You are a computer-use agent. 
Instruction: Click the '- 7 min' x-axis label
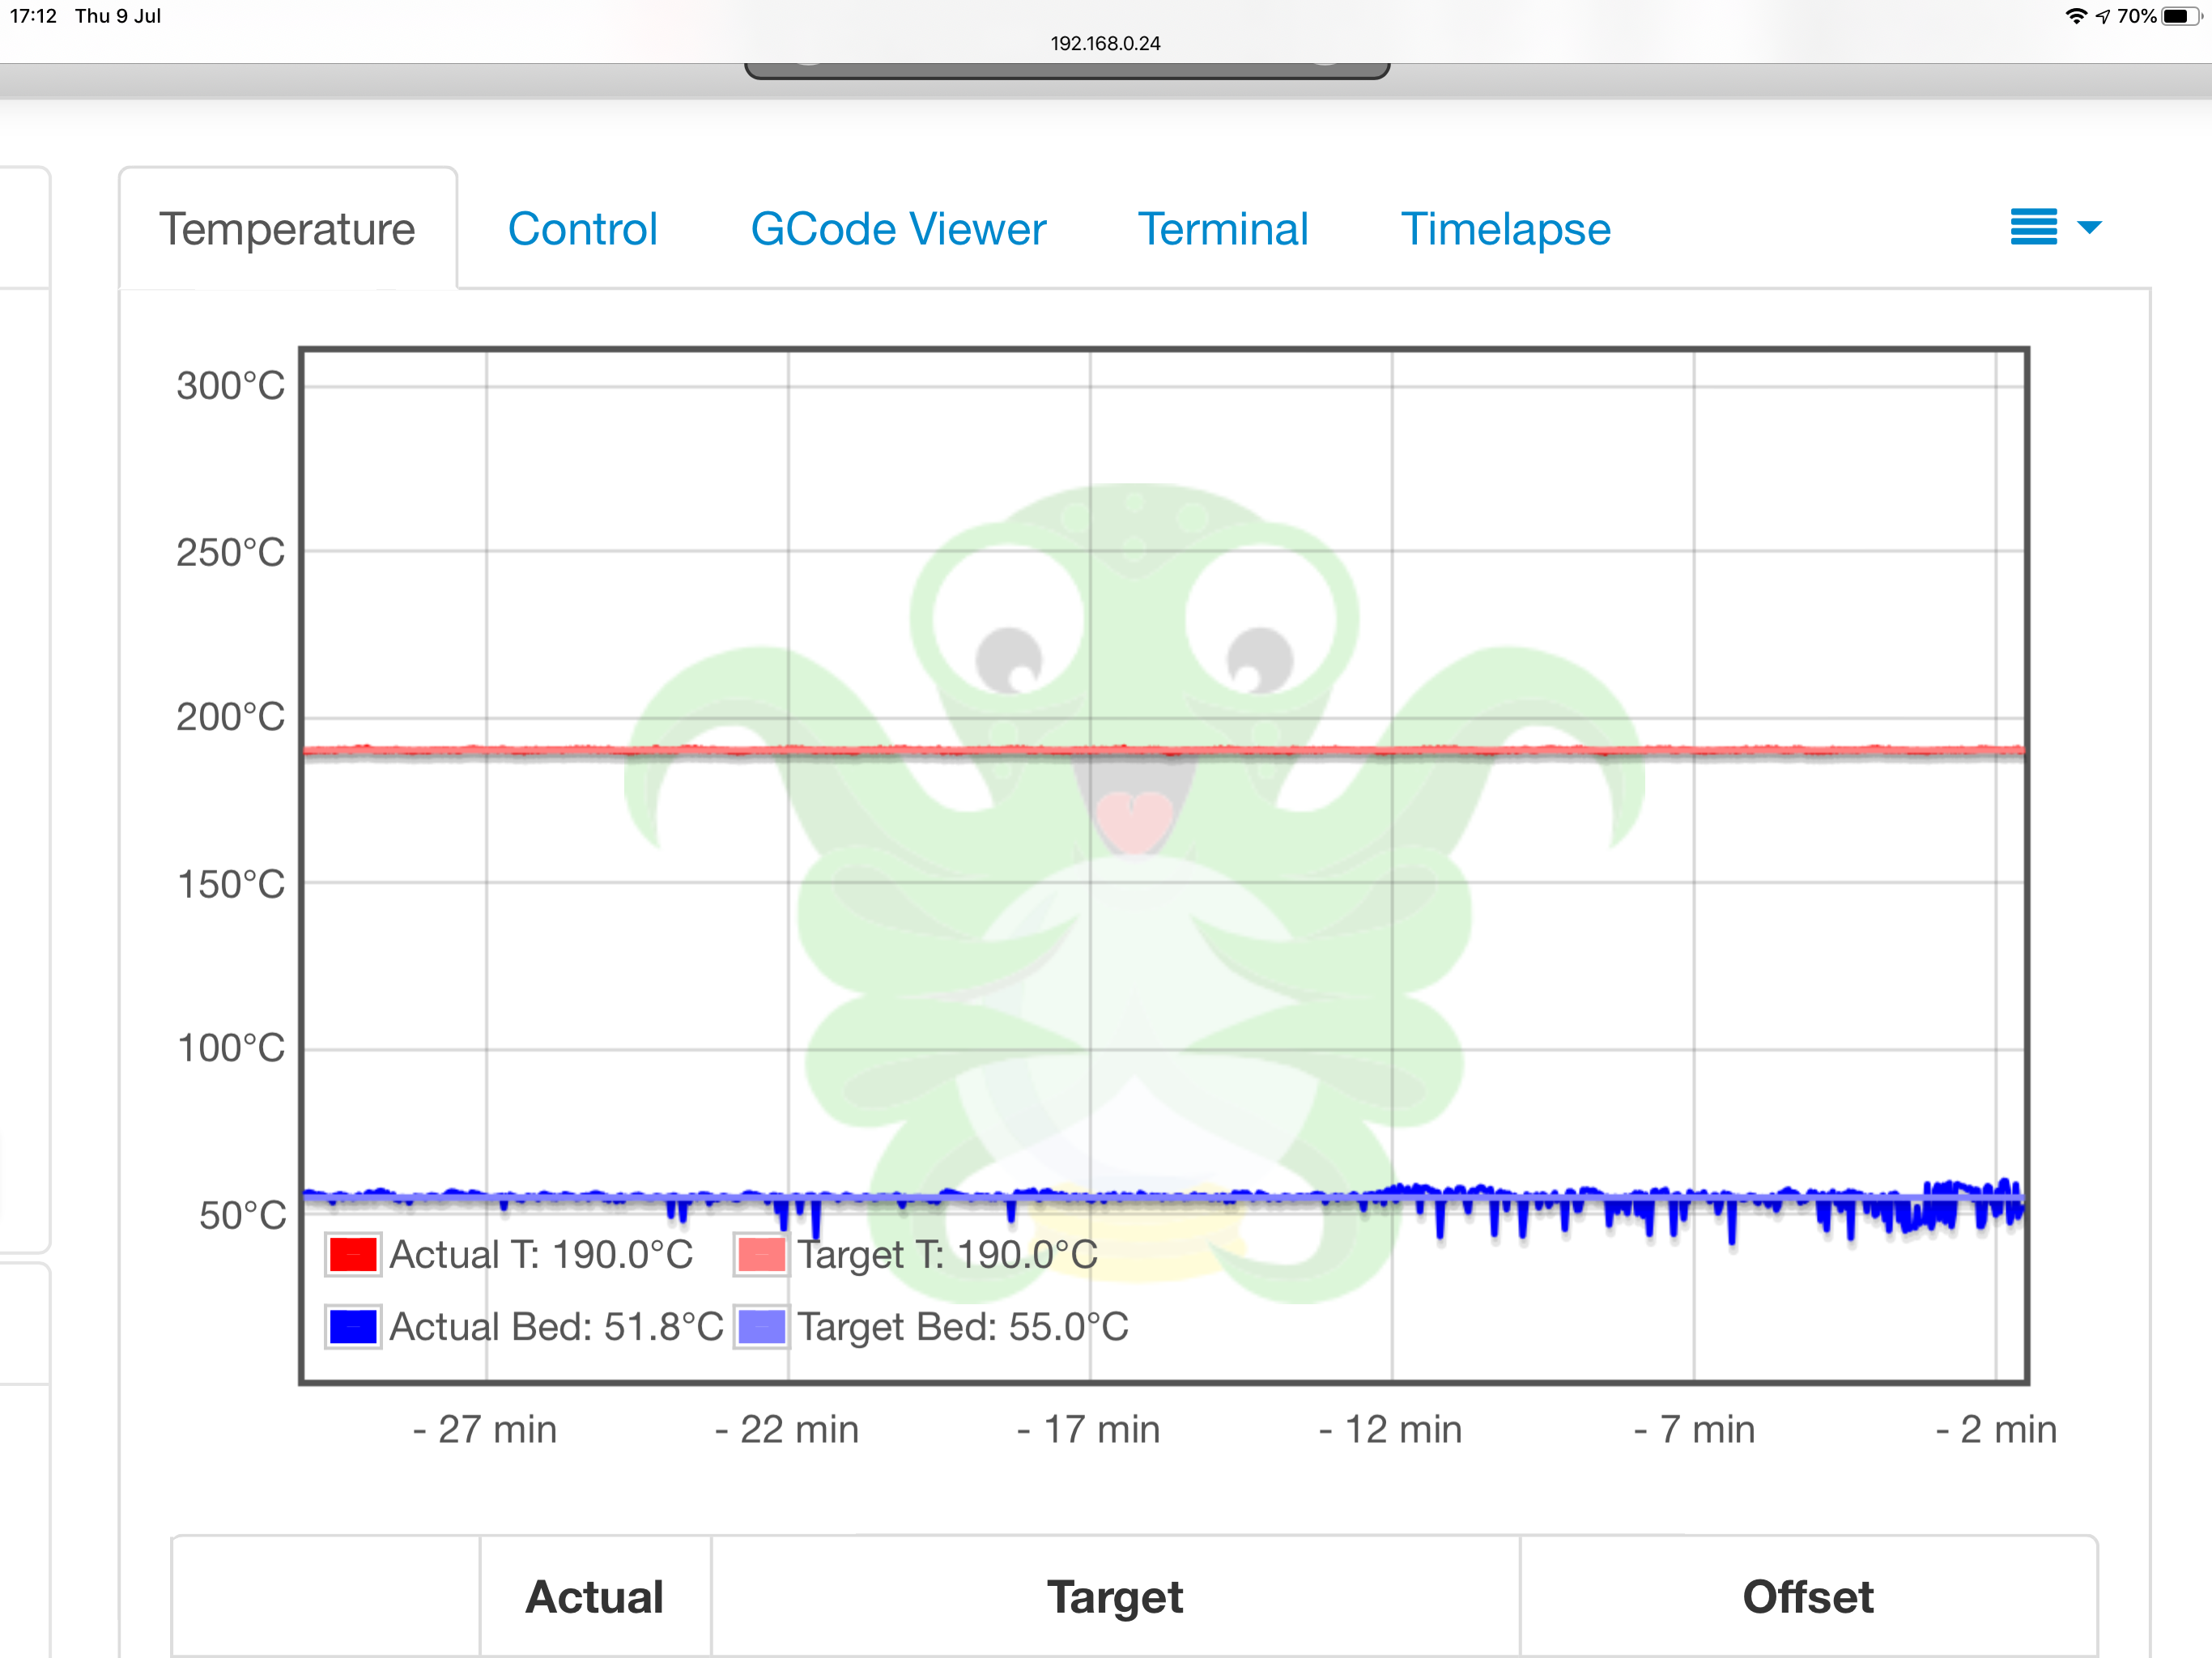[1694, 1429]
